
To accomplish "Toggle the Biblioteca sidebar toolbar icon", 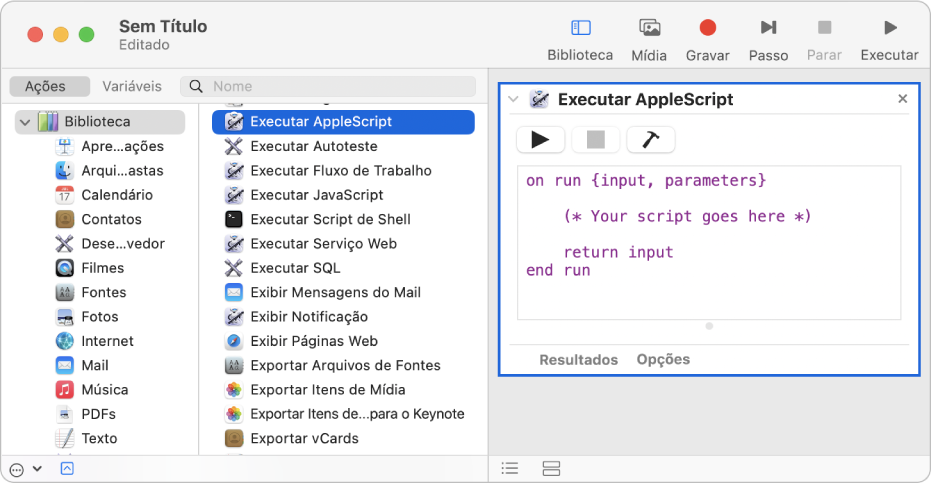I will click(x=580, y=28).
